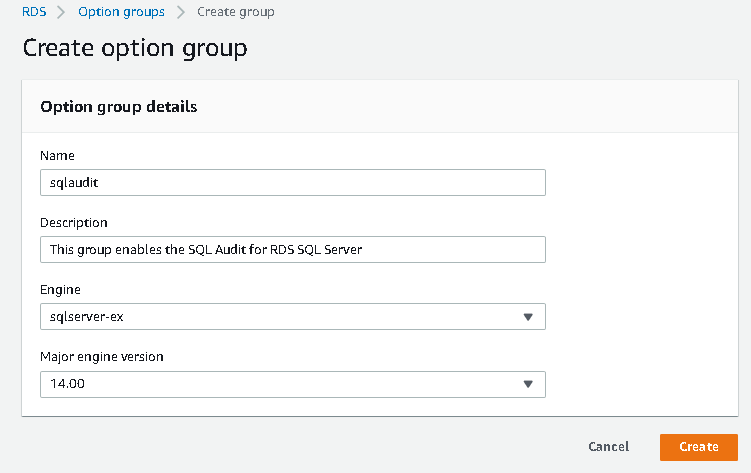
Task: Click the Option group details panel header
Action: tap(118, 107)
